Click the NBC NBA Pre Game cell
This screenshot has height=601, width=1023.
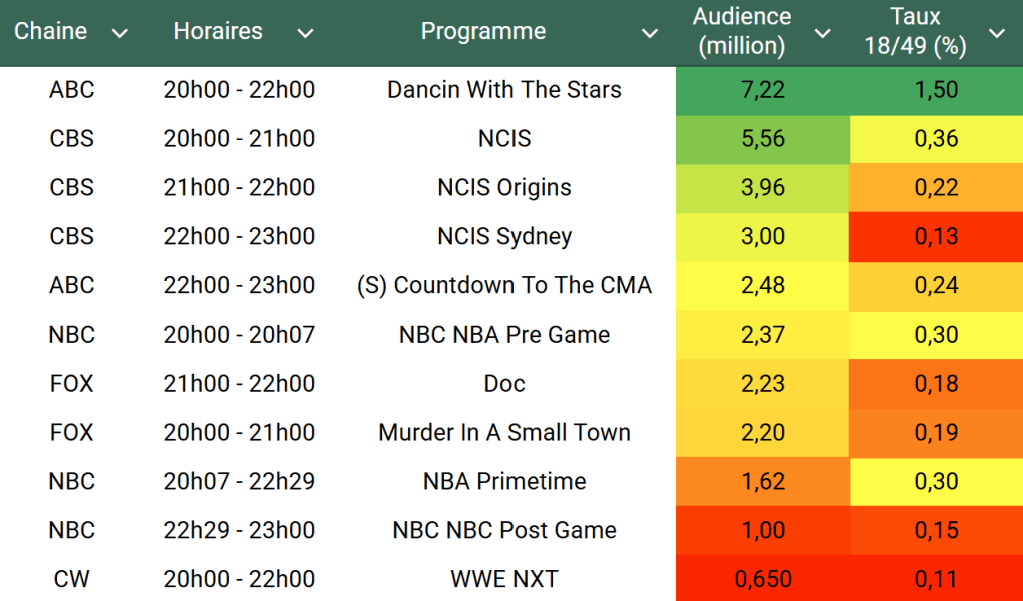pos(504,335)
